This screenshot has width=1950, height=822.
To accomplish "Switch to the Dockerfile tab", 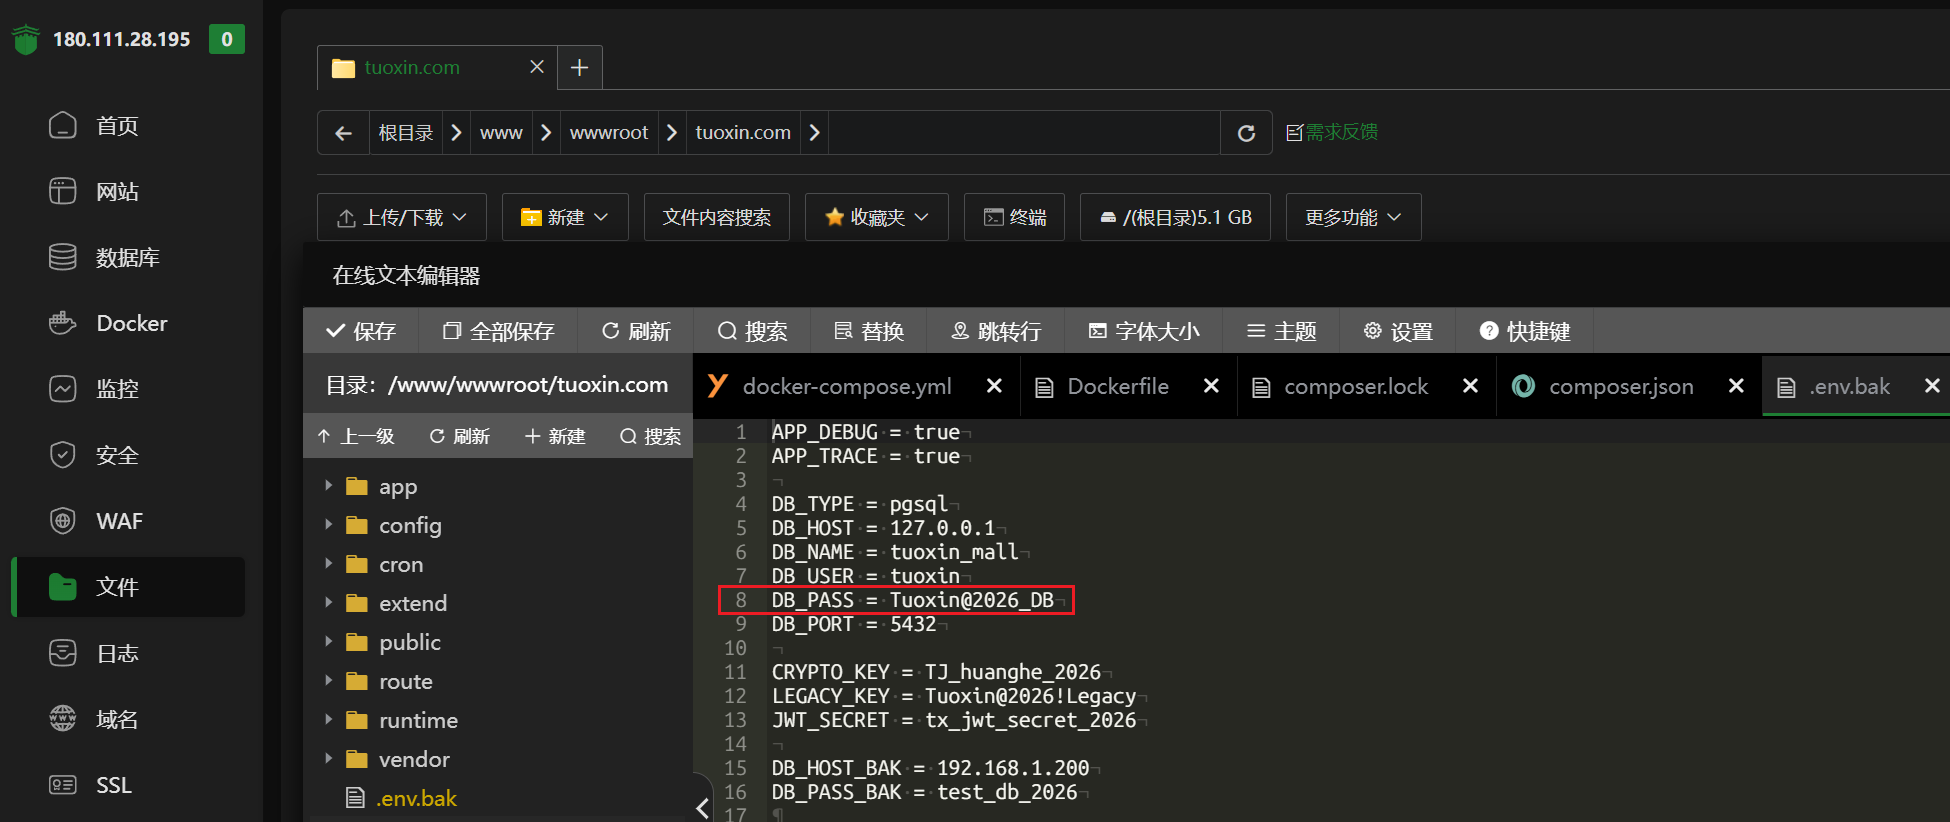I will pyautogui.click(x=1118, y=386).
